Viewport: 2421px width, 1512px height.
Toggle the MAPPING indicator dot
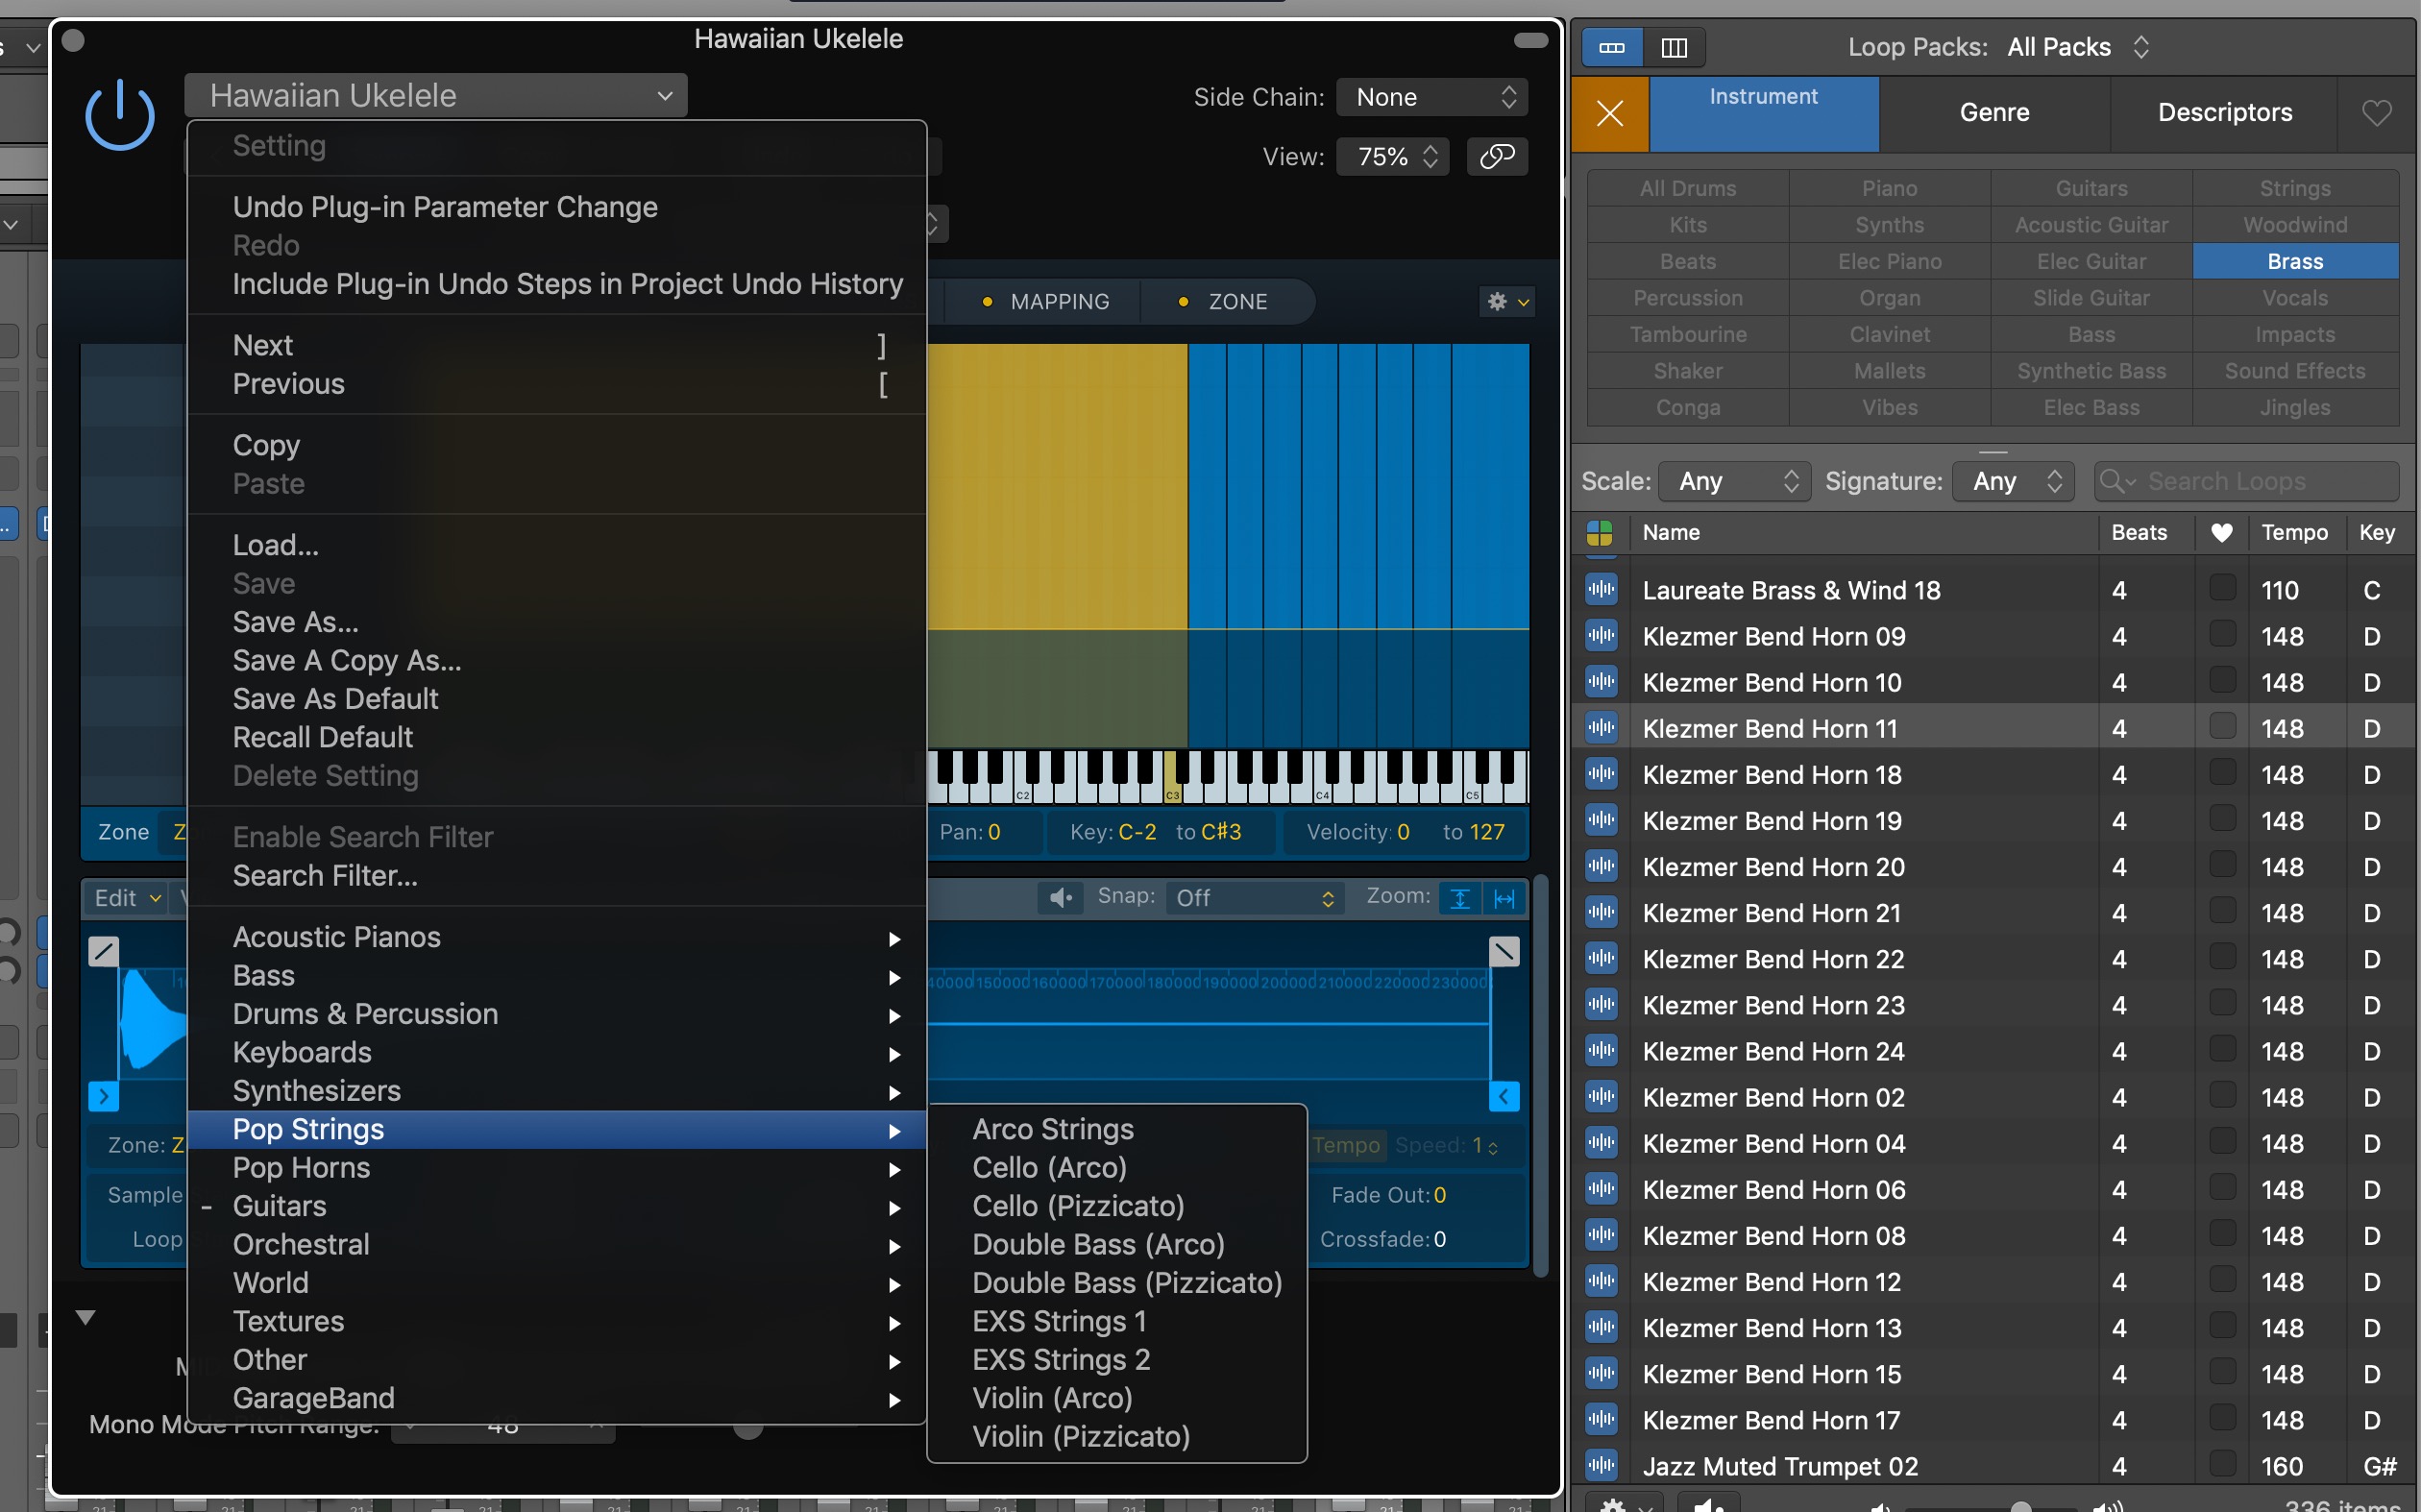point(987,301)
